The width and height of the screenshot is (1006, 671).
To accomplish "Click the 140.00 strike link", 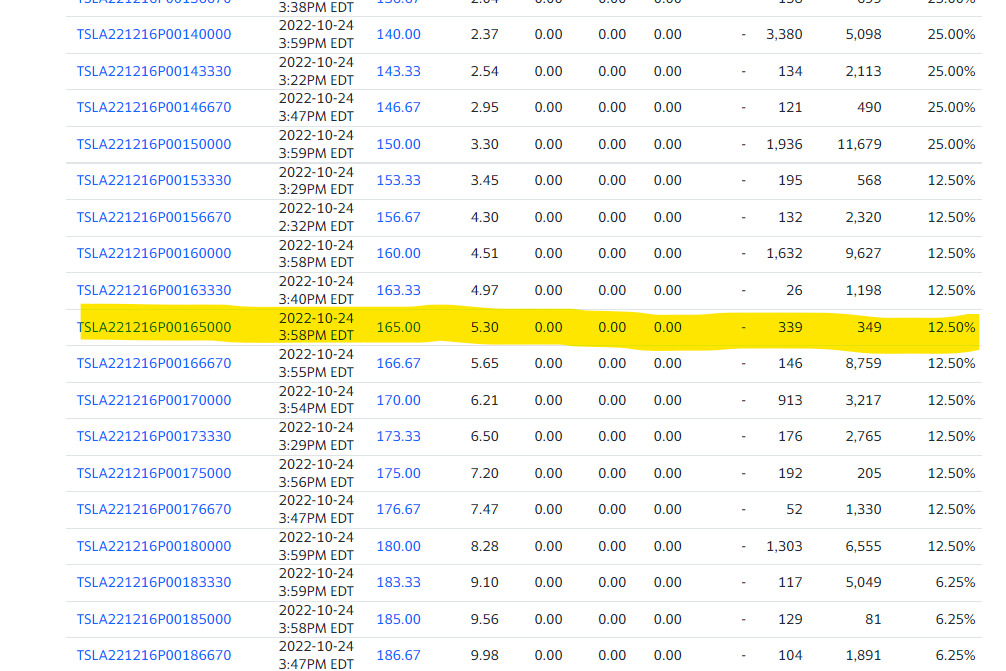I will tap(398, 35).
